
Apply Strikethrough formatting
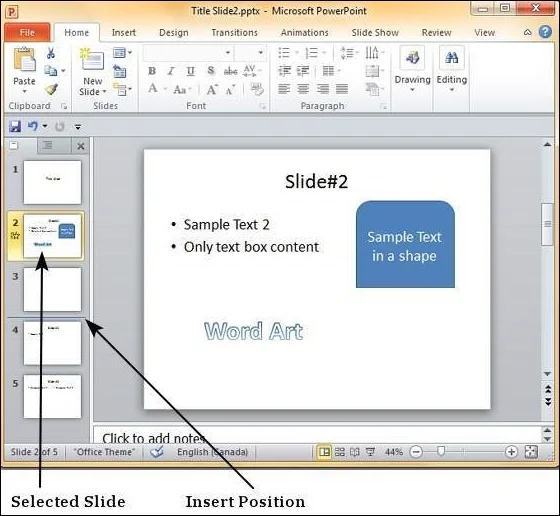(230, 71)
